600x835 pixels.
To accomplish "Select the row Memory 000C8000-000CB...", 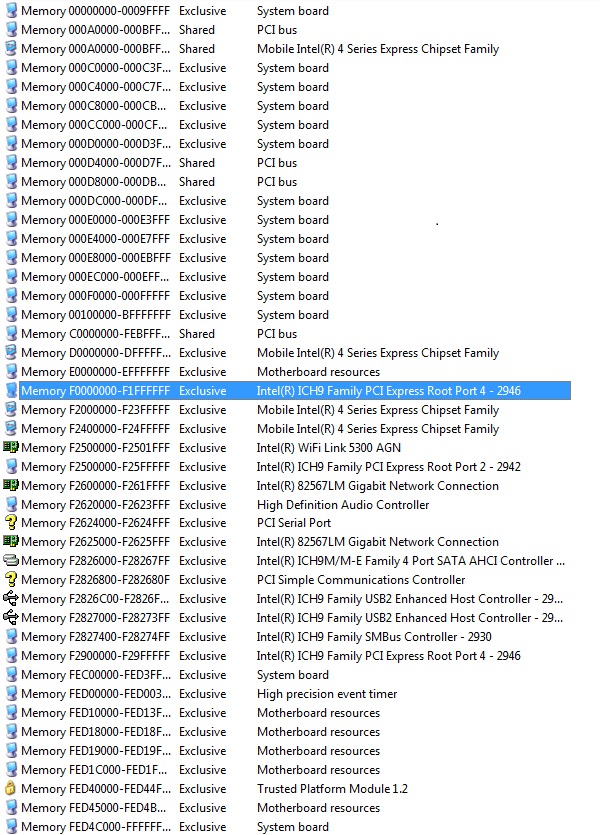I will [287, 106].
